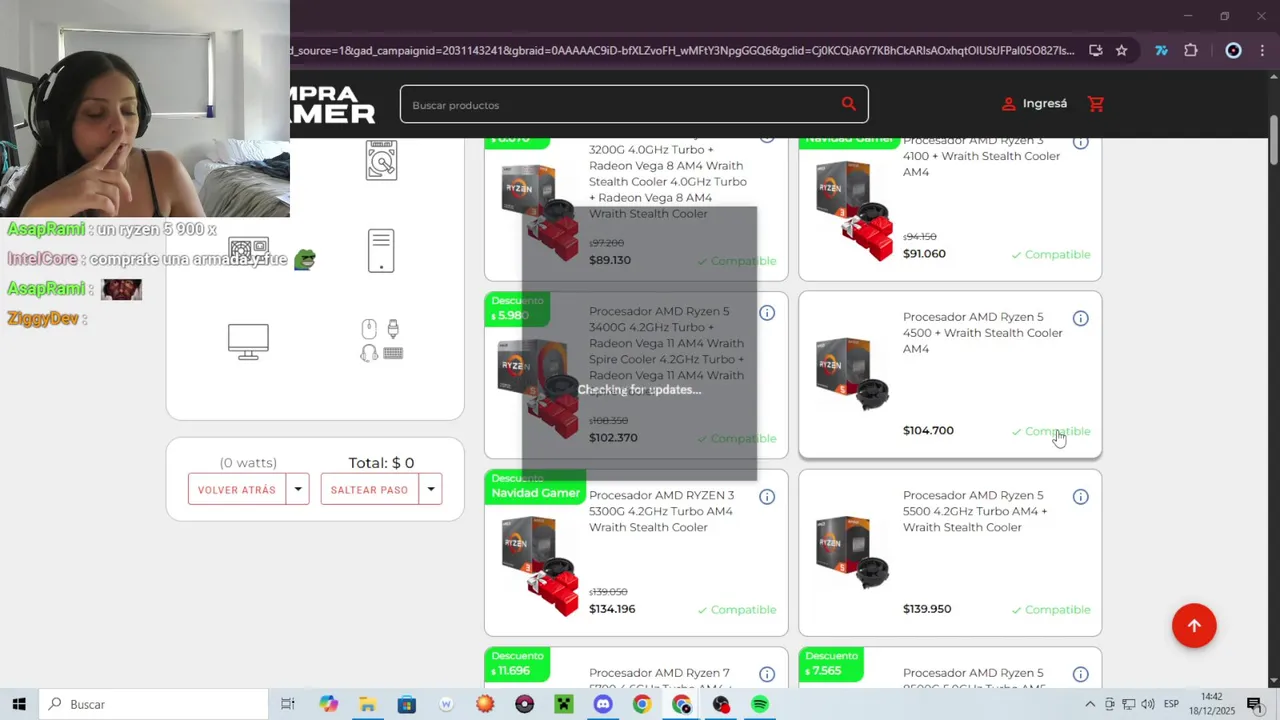The width and height of the screenshot is (1280, 720).
Task: Select the PC case step icon
Action: 381,251
